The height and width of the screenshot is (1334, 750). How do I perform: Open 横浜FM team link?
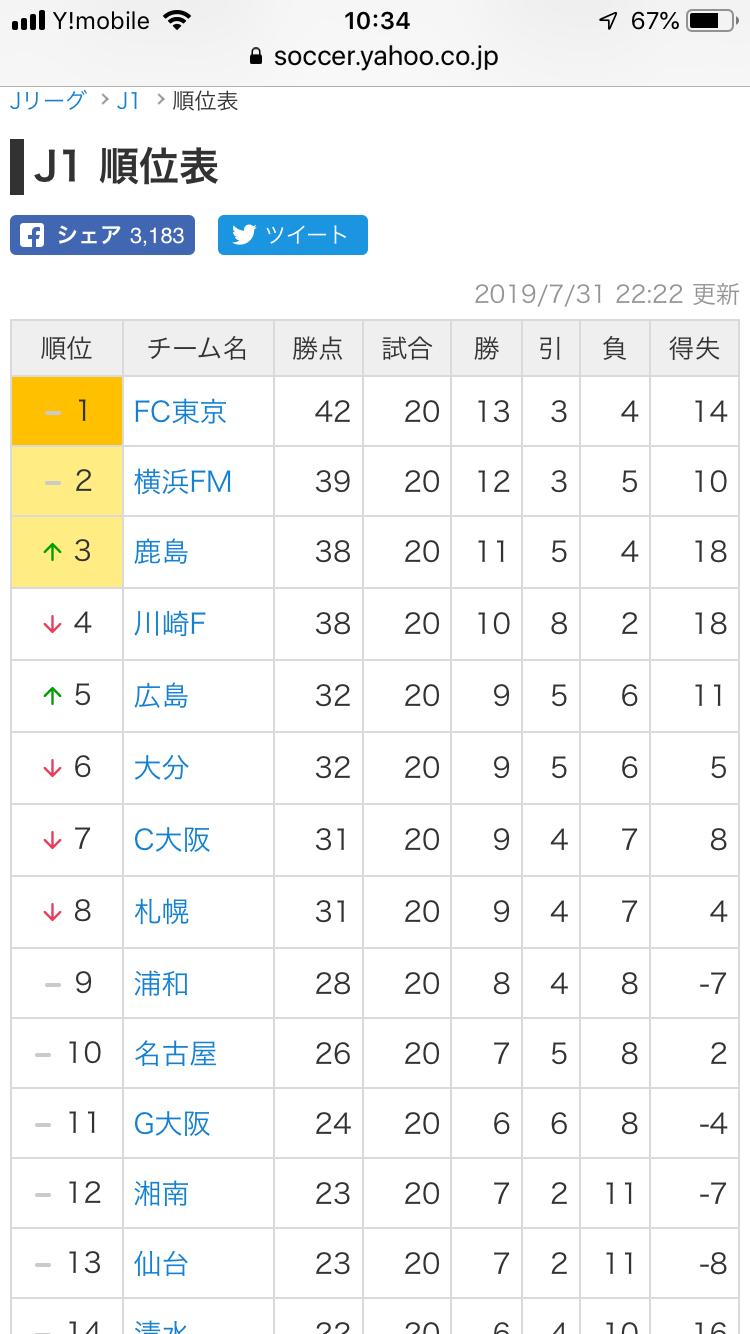coord(183,482)
